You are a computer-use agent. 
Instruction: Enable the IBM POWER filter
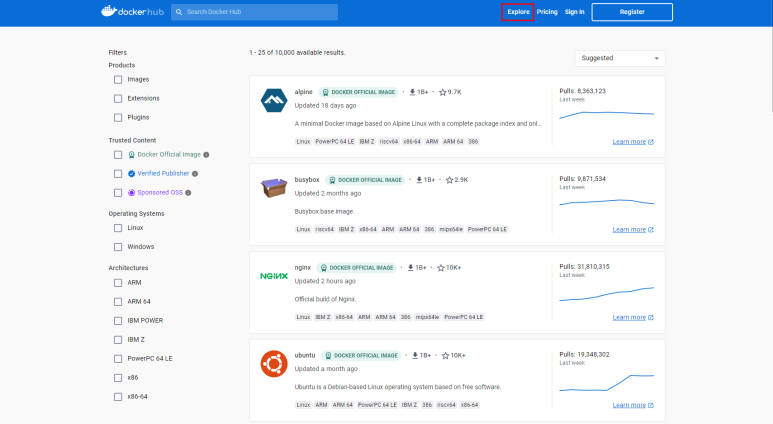click(x=118, y=320)
